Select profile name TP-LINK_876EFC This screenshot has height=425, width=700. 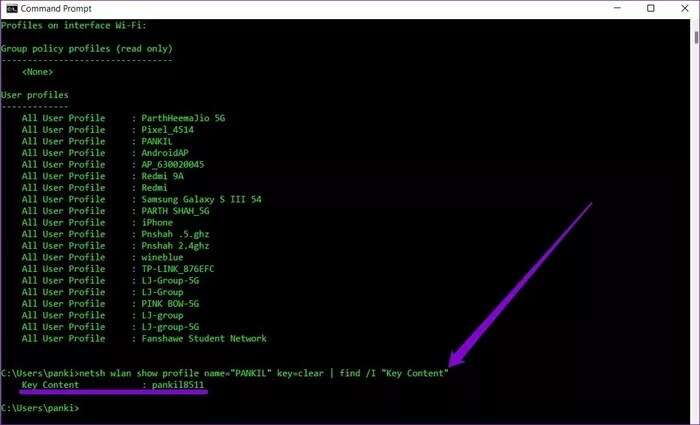178,269
